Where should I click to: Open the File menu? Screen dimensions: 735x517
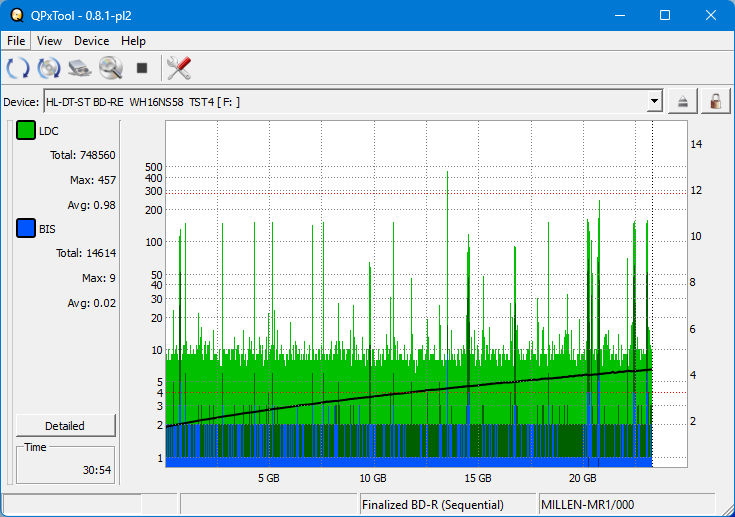coord(16,41)
